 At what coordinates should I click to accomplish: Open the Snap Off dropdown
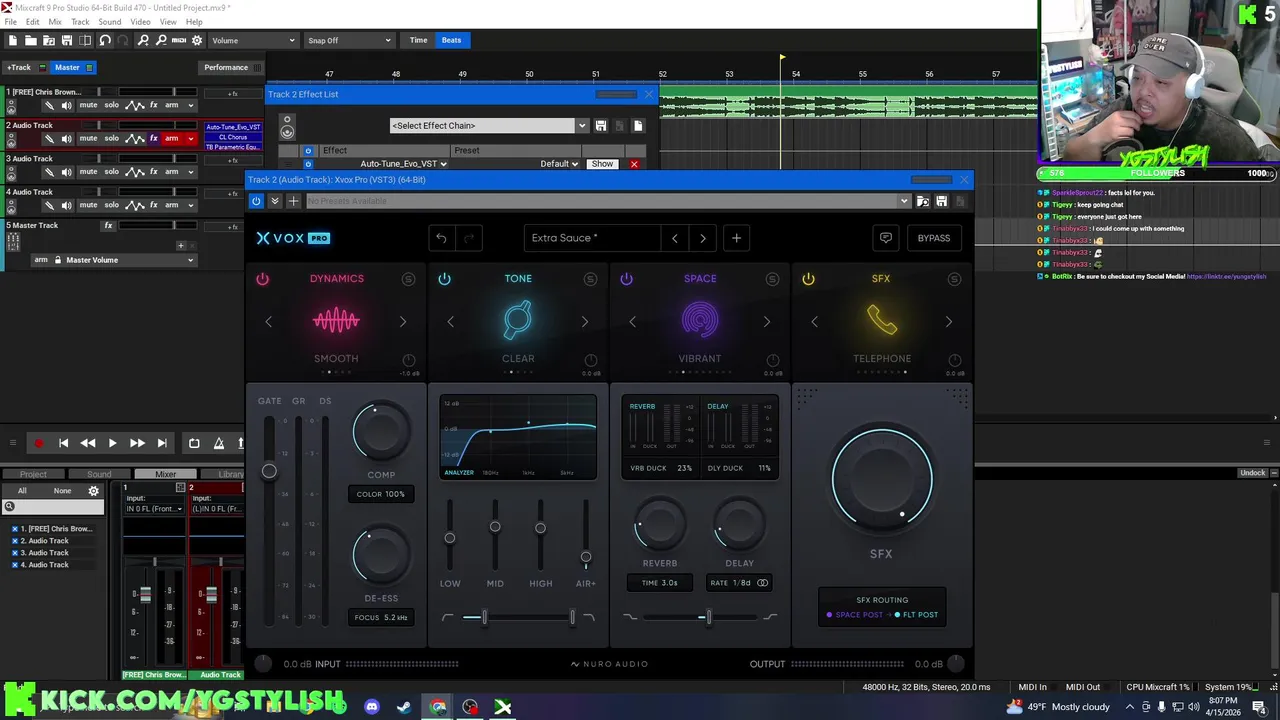pos(349,40)
